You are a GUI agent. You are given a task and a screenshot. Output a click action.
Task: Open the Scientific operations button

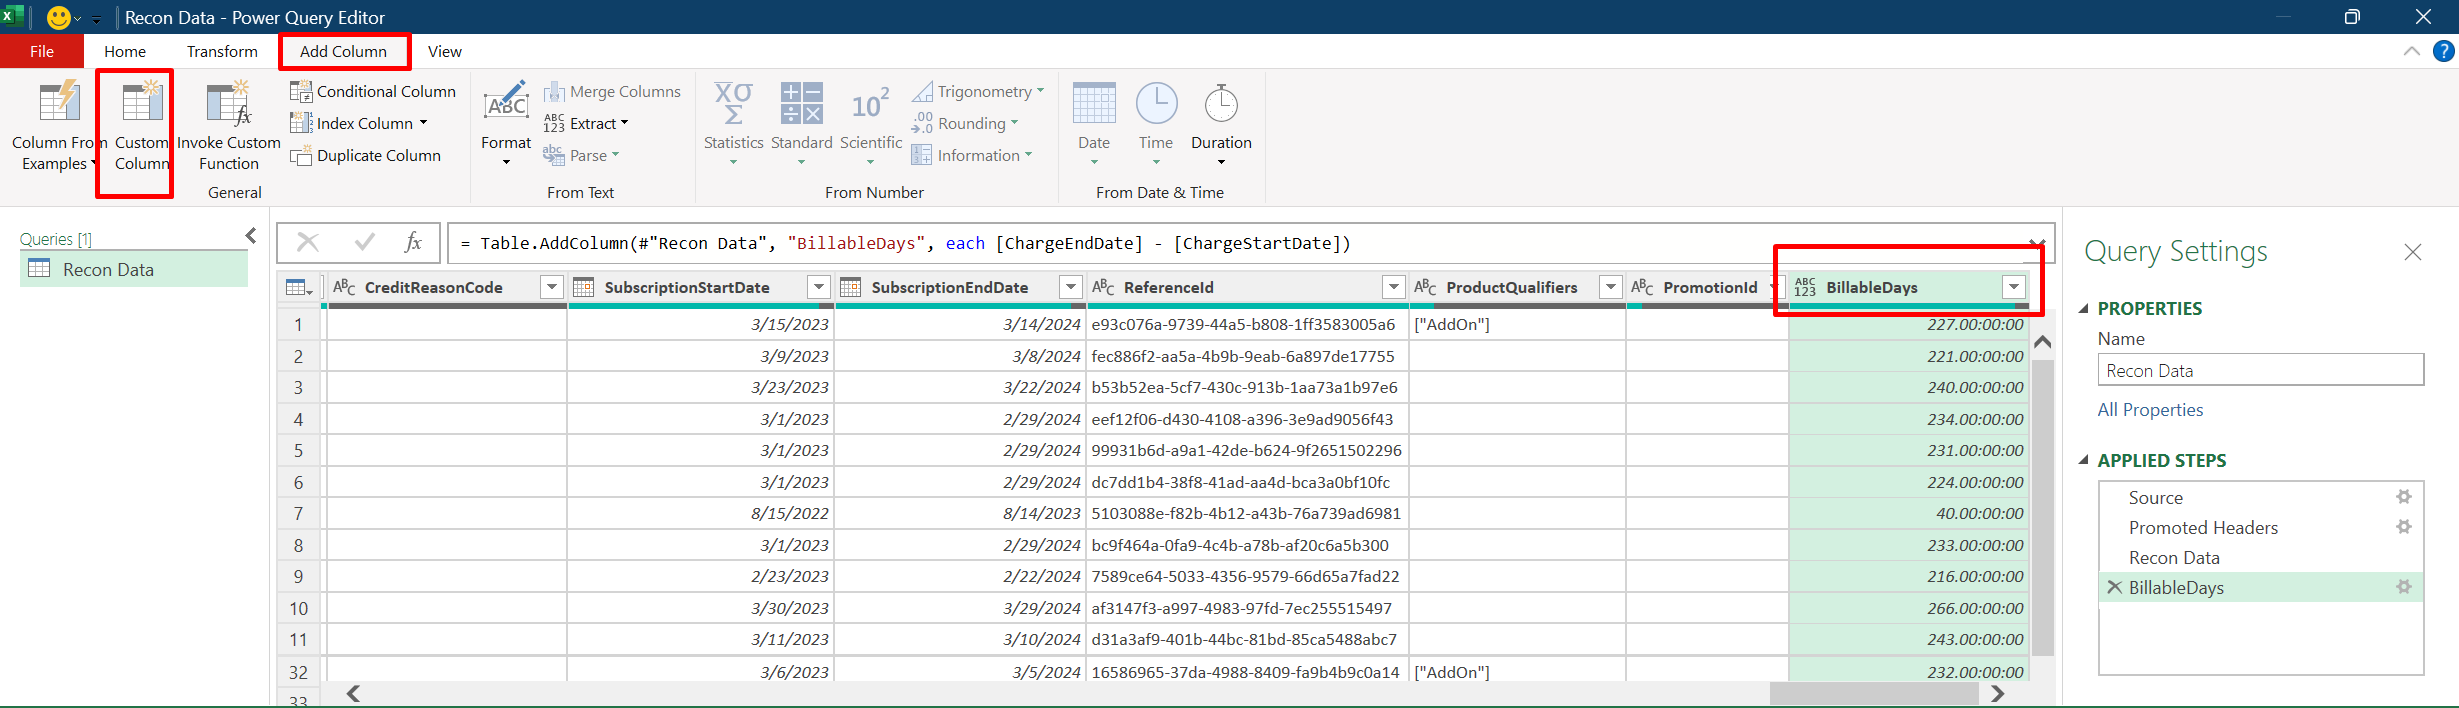(x=870, y=123)
